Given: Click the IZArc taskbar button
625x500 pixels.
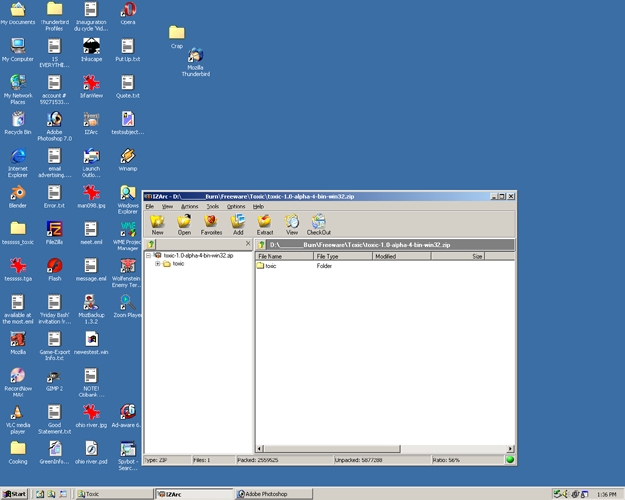Looking at the screenshot, I should click(x=194, y=494).
